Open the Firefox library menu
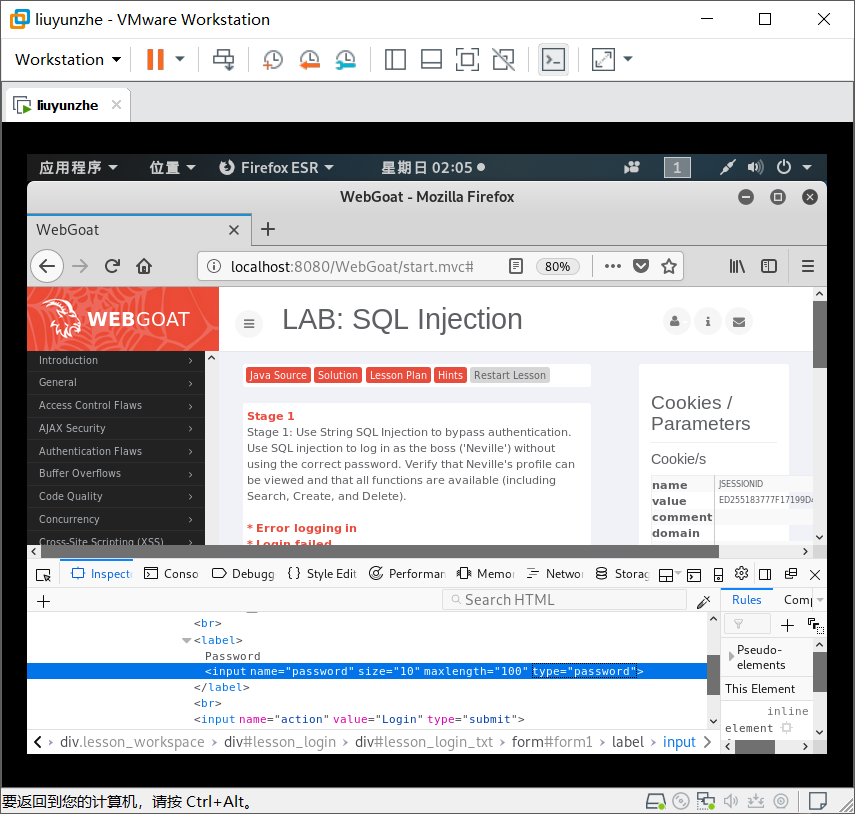 (x=737, y=266)
